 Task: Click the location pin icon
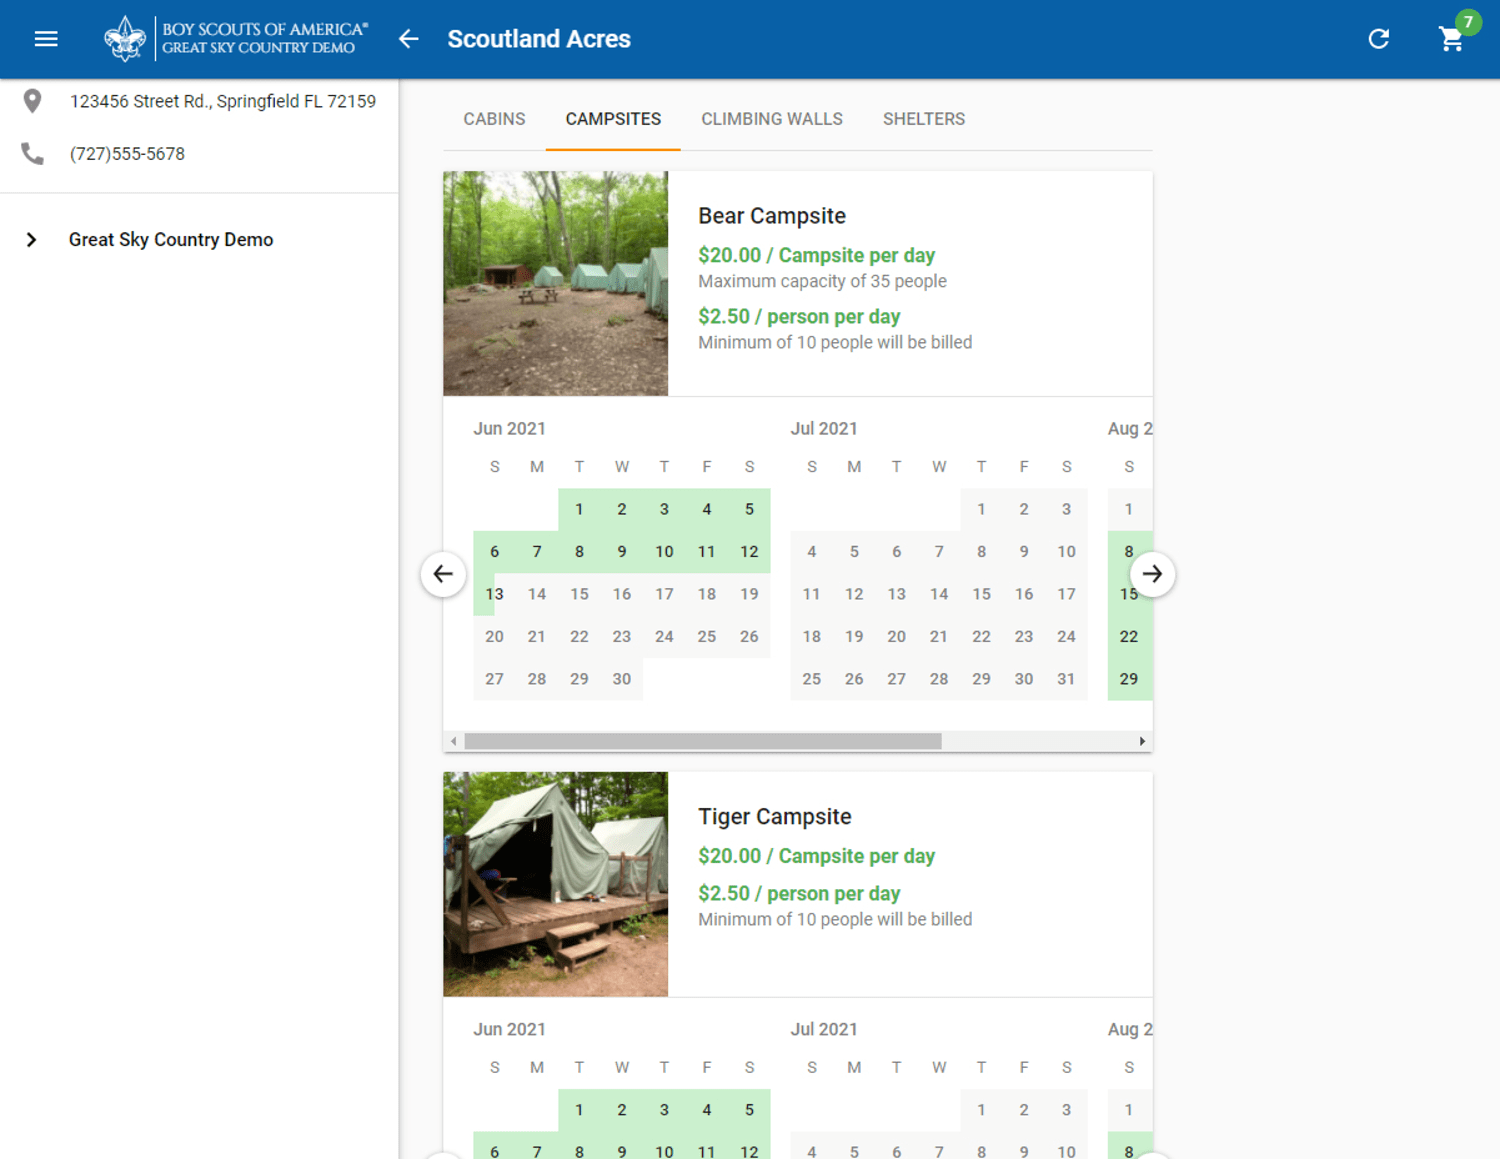[x=32, y=101]
